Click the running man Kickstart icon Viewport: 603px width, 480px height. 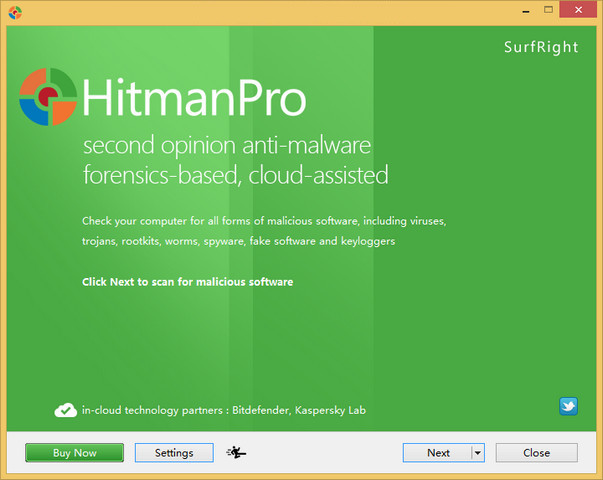click(237, 453)
